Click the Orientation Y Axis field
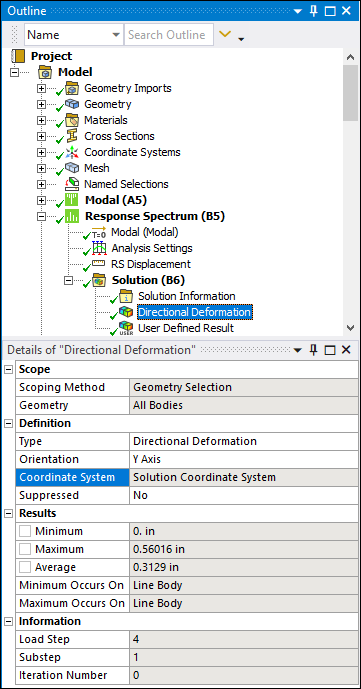 pyautogui.click(x=244, y=460)
